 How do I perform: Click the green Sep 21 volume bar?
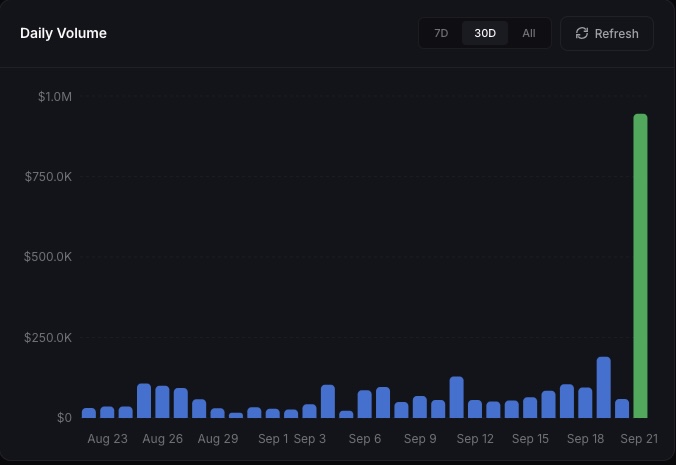[x=640, y=266]
